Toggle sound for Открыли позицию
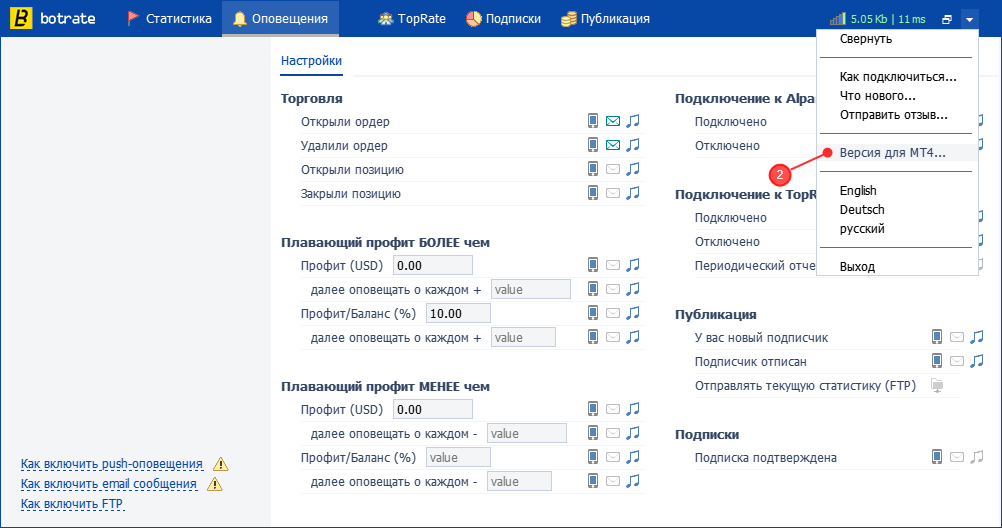This screenshot has height=528, width=1002. (x=633, y=169)
